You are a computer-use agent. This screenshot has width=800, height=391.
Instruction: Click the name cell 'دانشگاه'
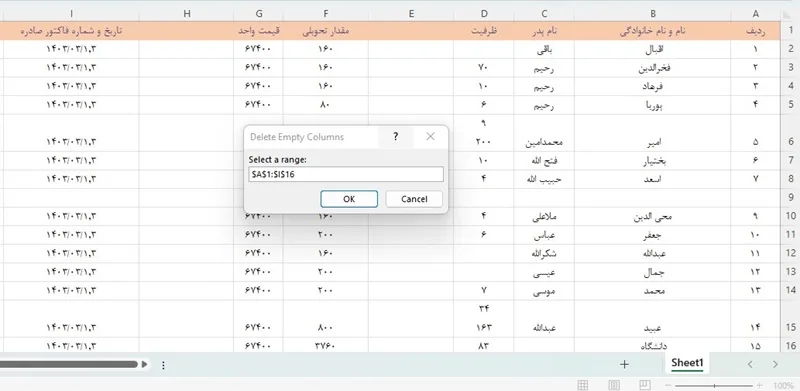tap(653, 346)
